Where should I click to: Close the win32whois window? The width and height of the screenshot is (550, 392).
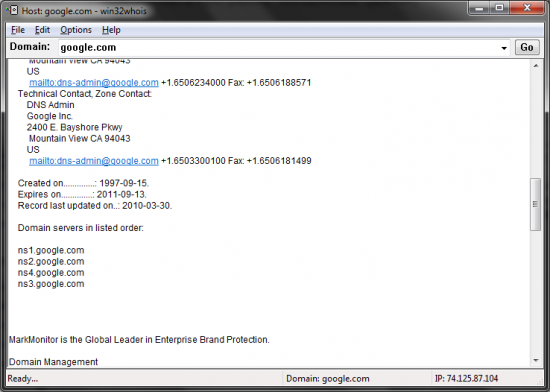pyautogui.click(x=527, y=8)
